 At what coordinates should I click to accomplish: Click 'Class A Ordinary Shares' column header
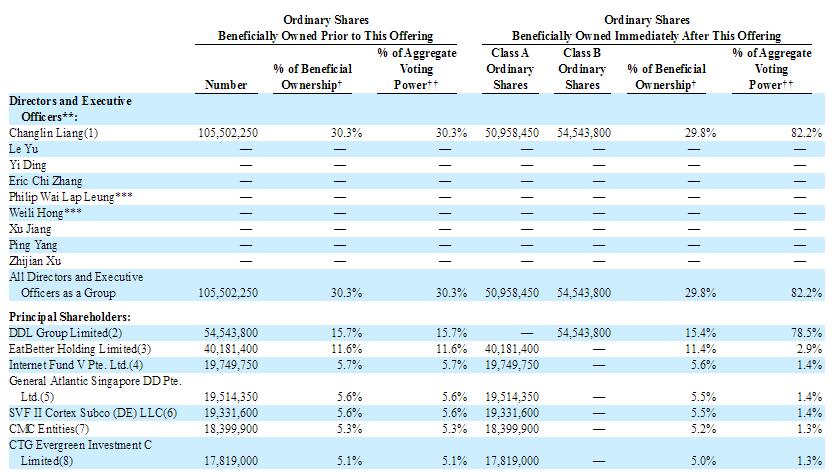tap(510, 69)
